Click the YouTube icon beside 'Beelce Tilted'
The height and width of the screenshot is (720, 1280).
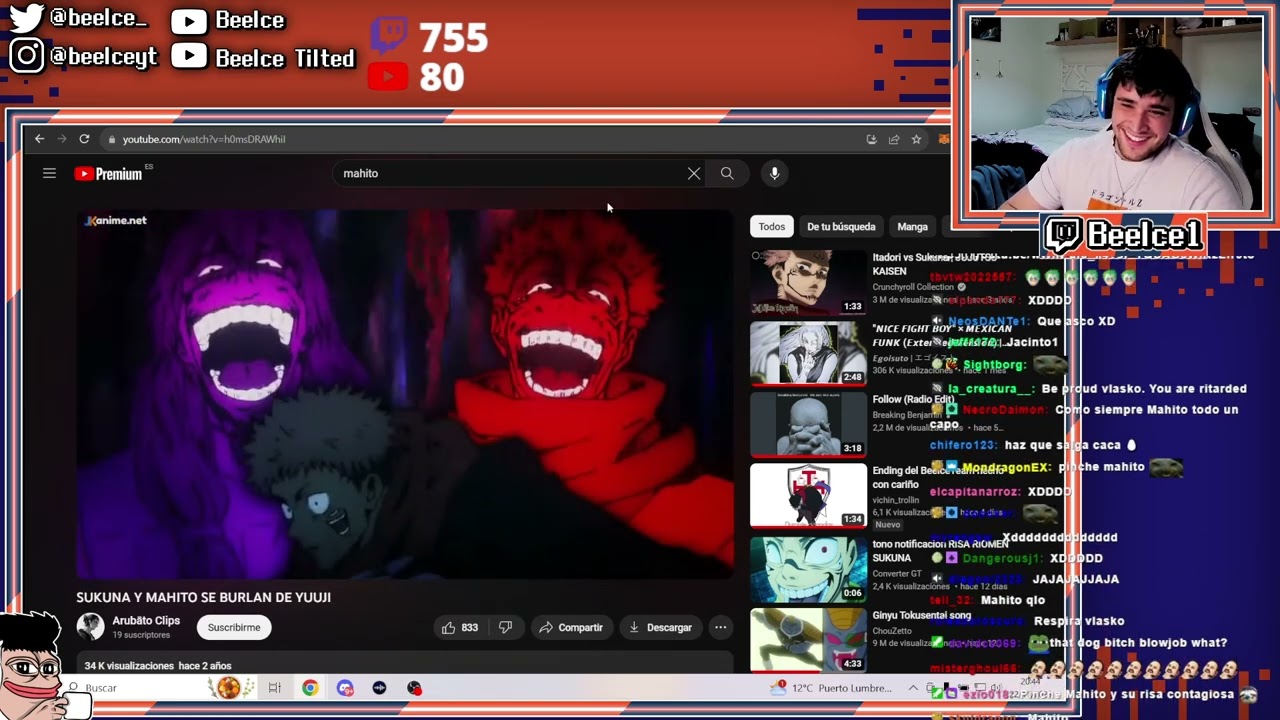tap(188, 57)
